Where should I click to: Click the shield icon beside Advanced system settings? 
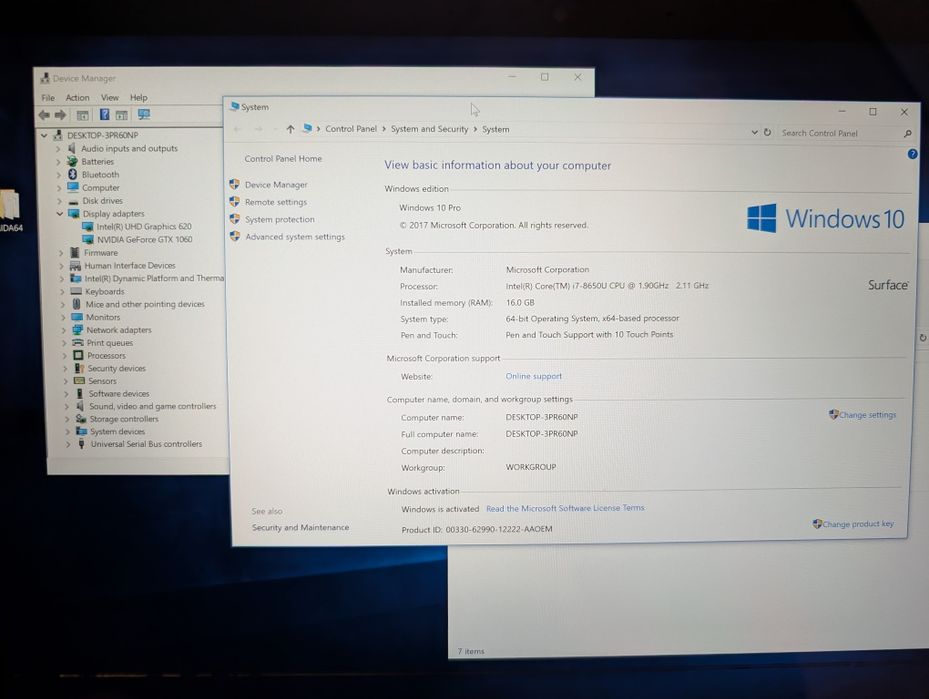[x=235, y=236]
